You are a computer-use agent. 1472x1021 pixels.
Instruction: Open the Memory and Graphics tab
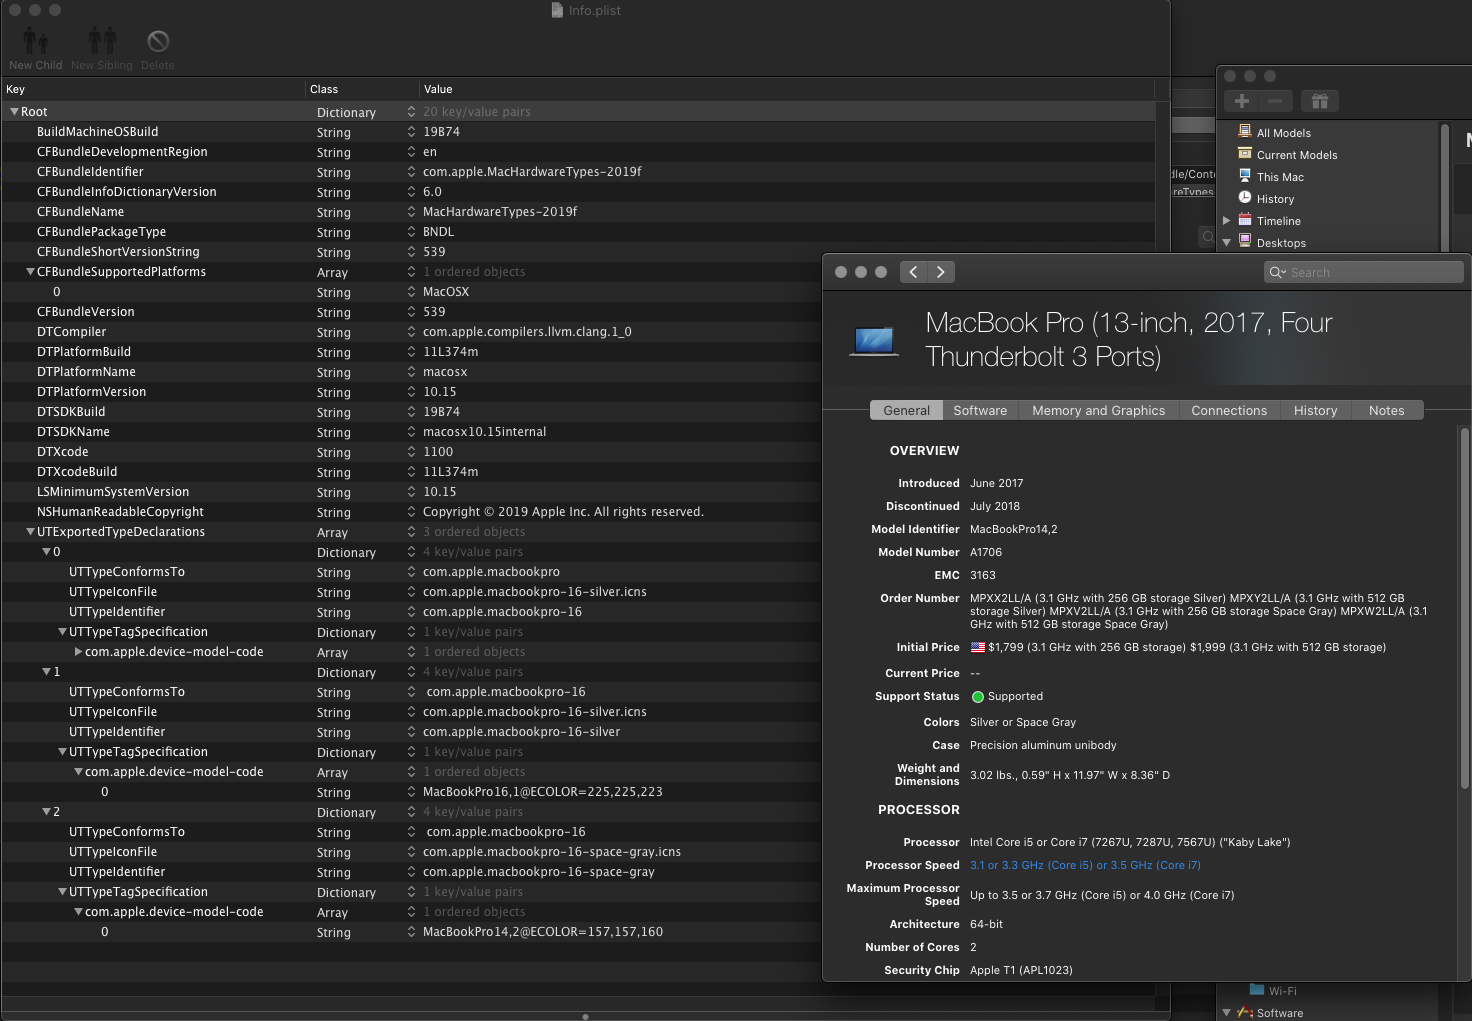point(1098,411)
